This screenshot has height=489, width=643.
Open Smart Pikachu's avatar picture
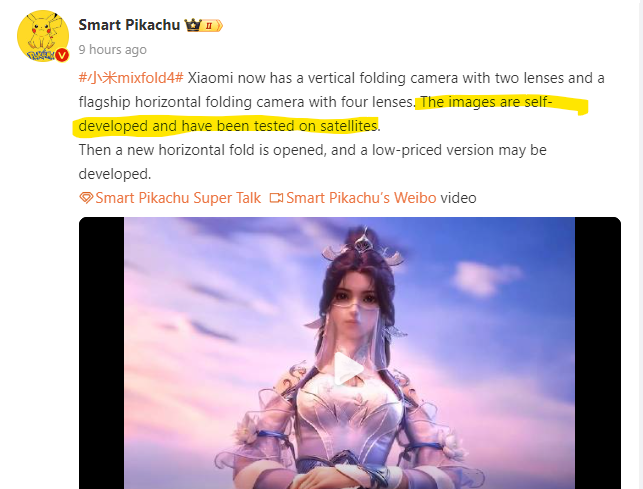(x=42, y=36)
